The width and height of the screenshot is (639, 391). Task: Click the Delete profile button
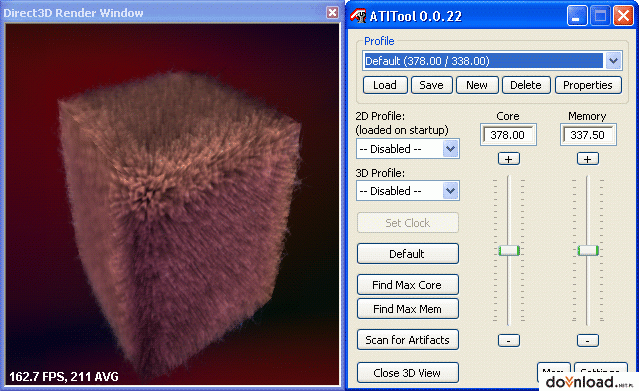coord(526,85)
